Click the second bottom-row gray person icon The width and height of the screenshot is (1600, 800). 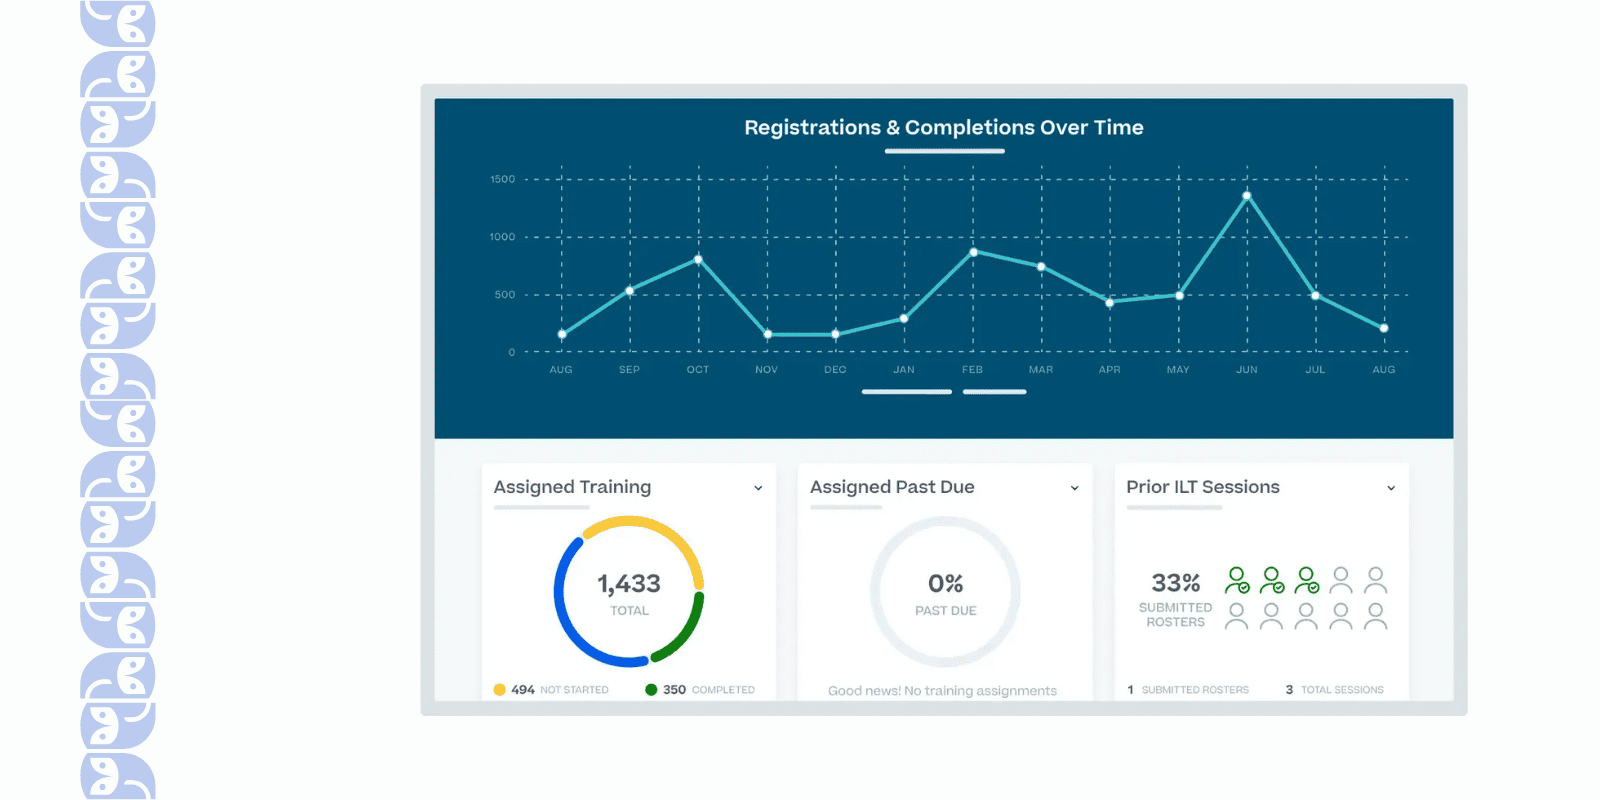point(1271,616)
